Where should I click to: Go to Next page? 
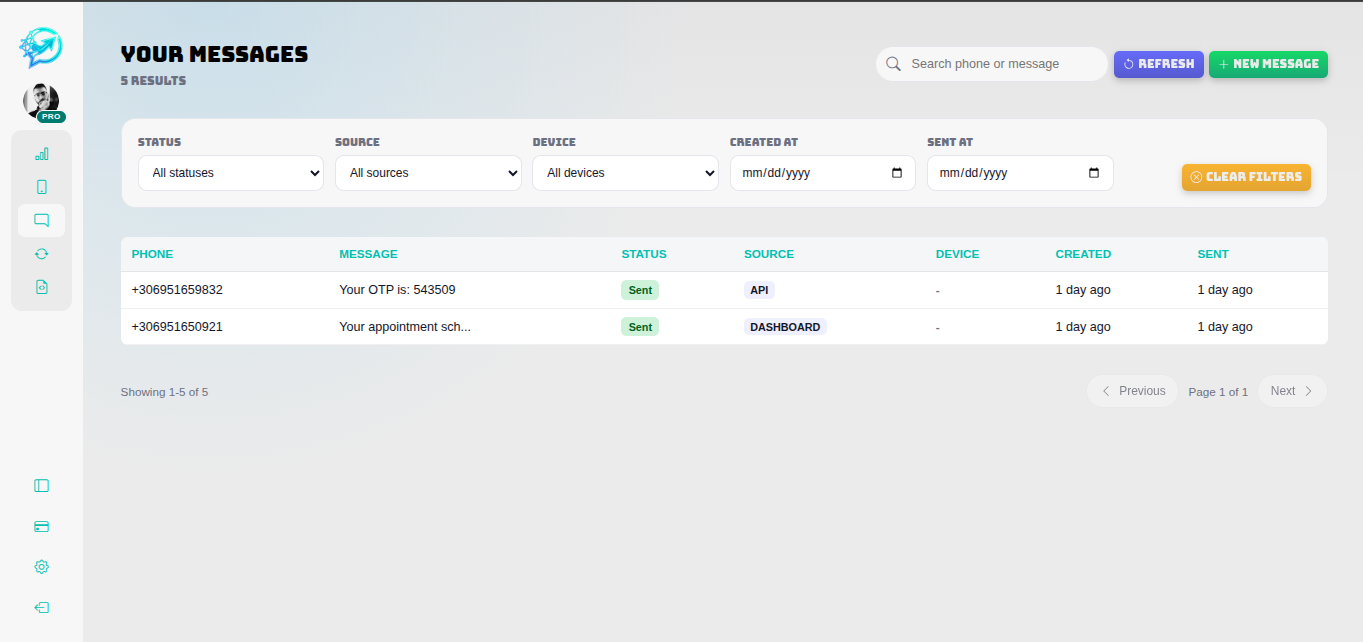pyautogui.click(x=1292, y=391)
